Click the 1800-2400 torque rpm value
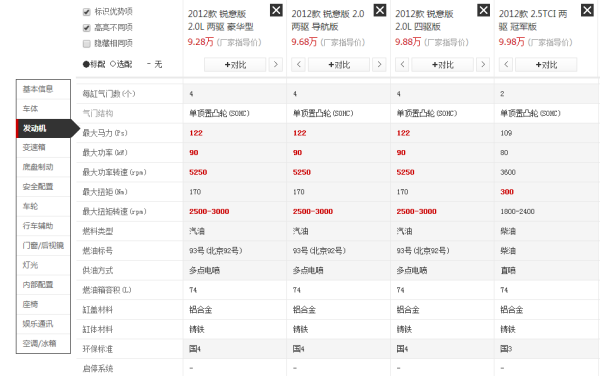This screenshot has width=600, height=376. coord(517,212)
